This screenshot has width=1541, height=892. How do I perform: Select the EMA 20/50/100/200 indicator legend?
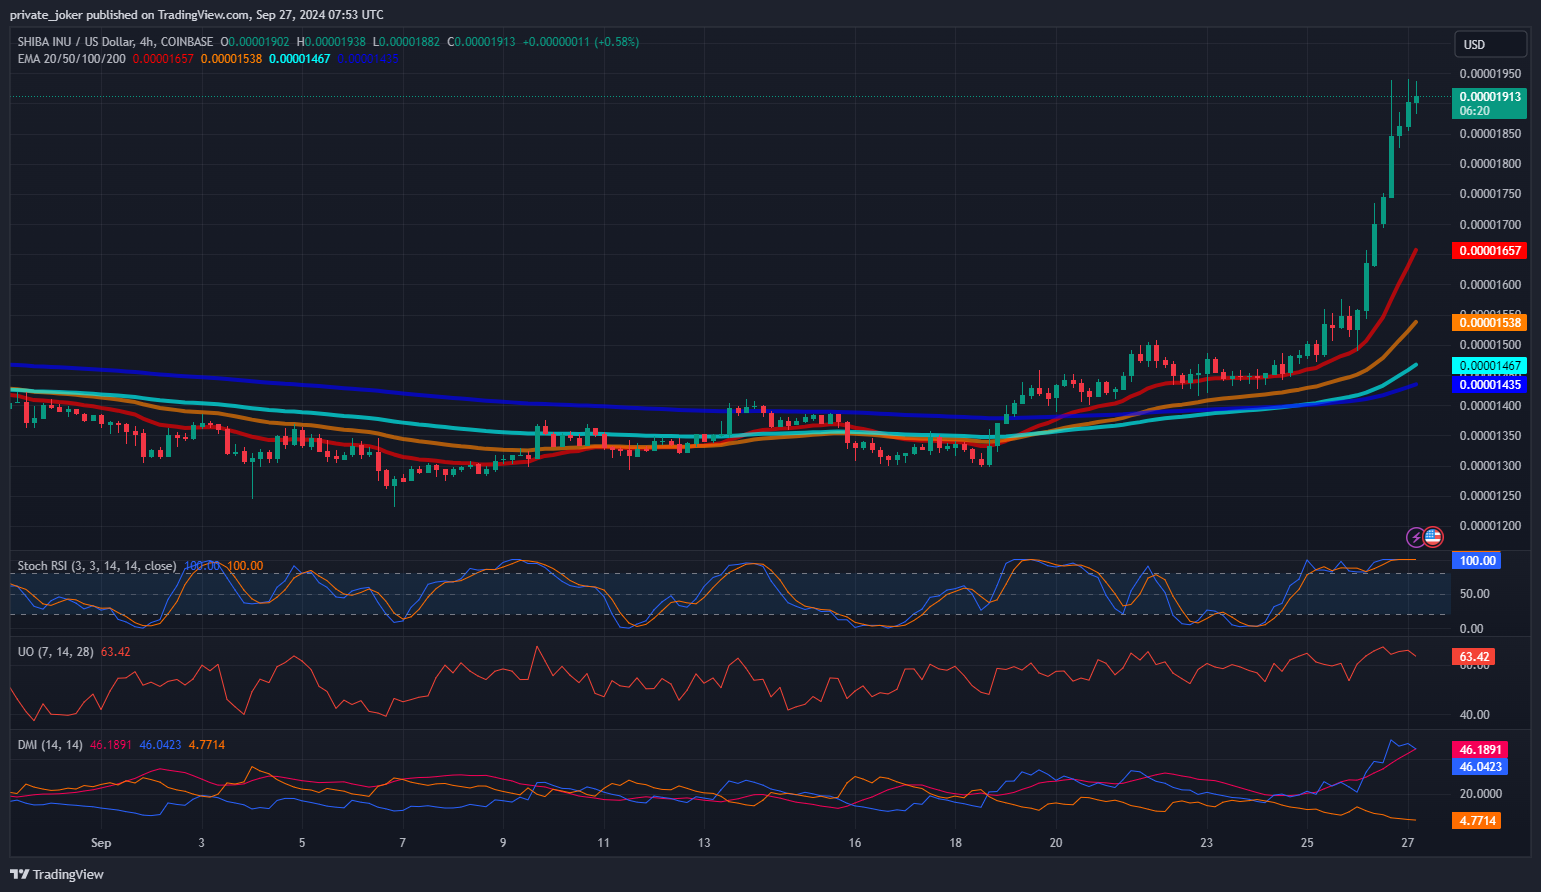72,59
